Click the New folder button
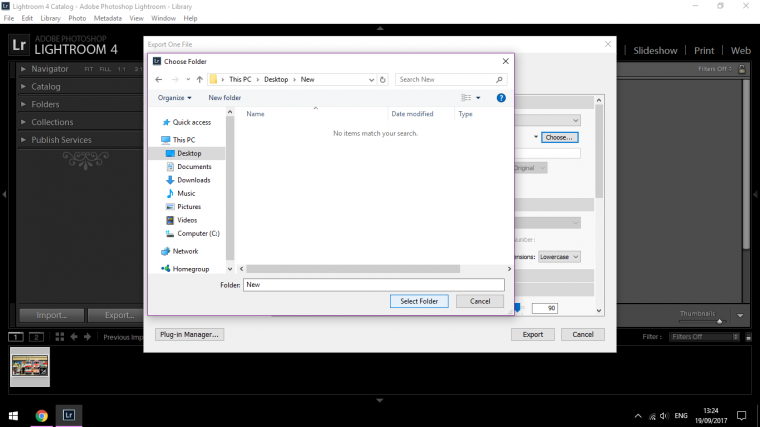 coord(224,98)
